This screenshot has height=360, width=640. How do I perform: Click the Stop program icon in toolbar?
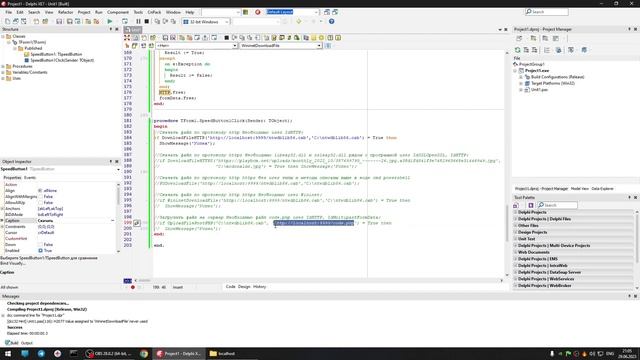[x=147, y=21]
